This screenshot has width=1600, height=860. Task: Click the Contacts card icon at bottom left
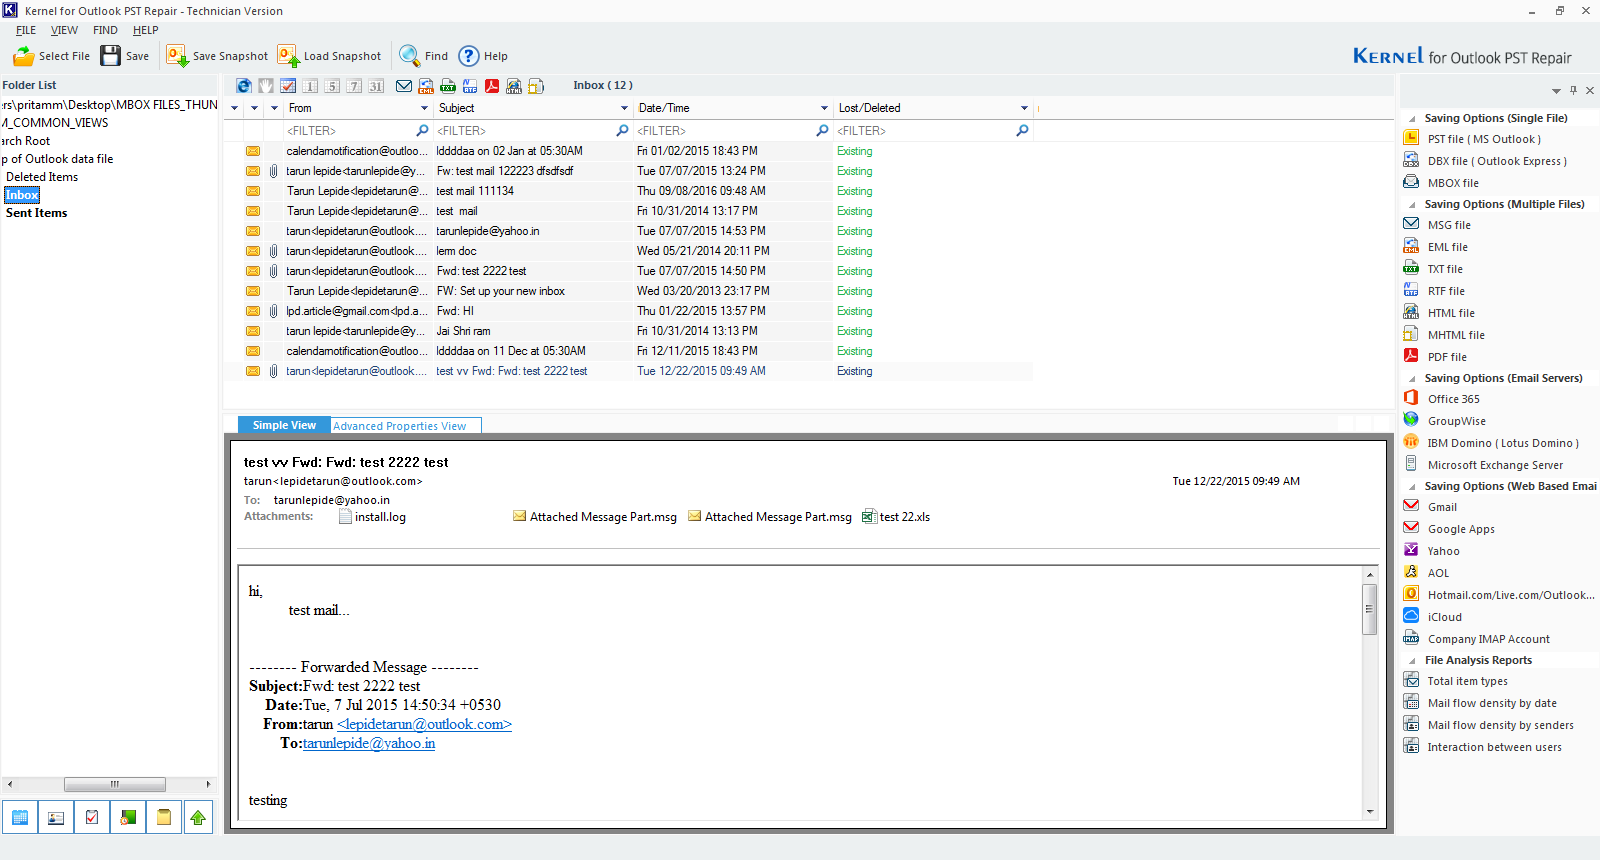click(x=56, y=817)
